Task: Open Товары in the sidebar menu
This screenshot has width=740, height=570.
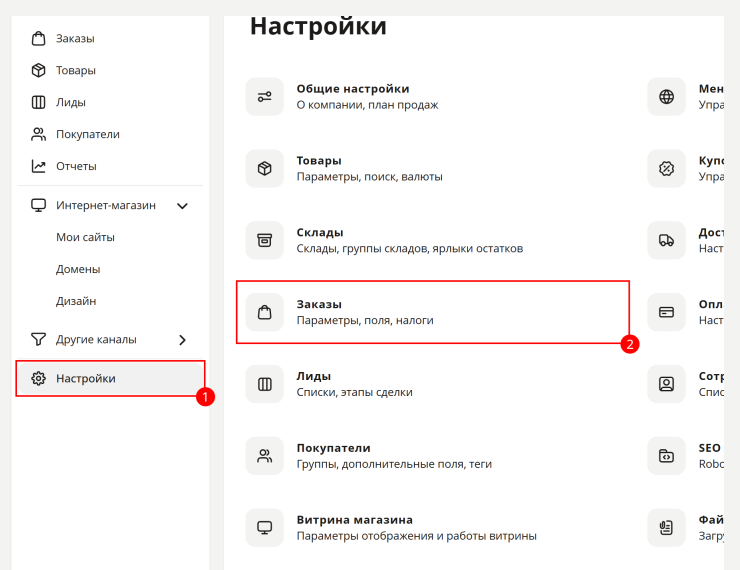Action: (x=76, y=71)
